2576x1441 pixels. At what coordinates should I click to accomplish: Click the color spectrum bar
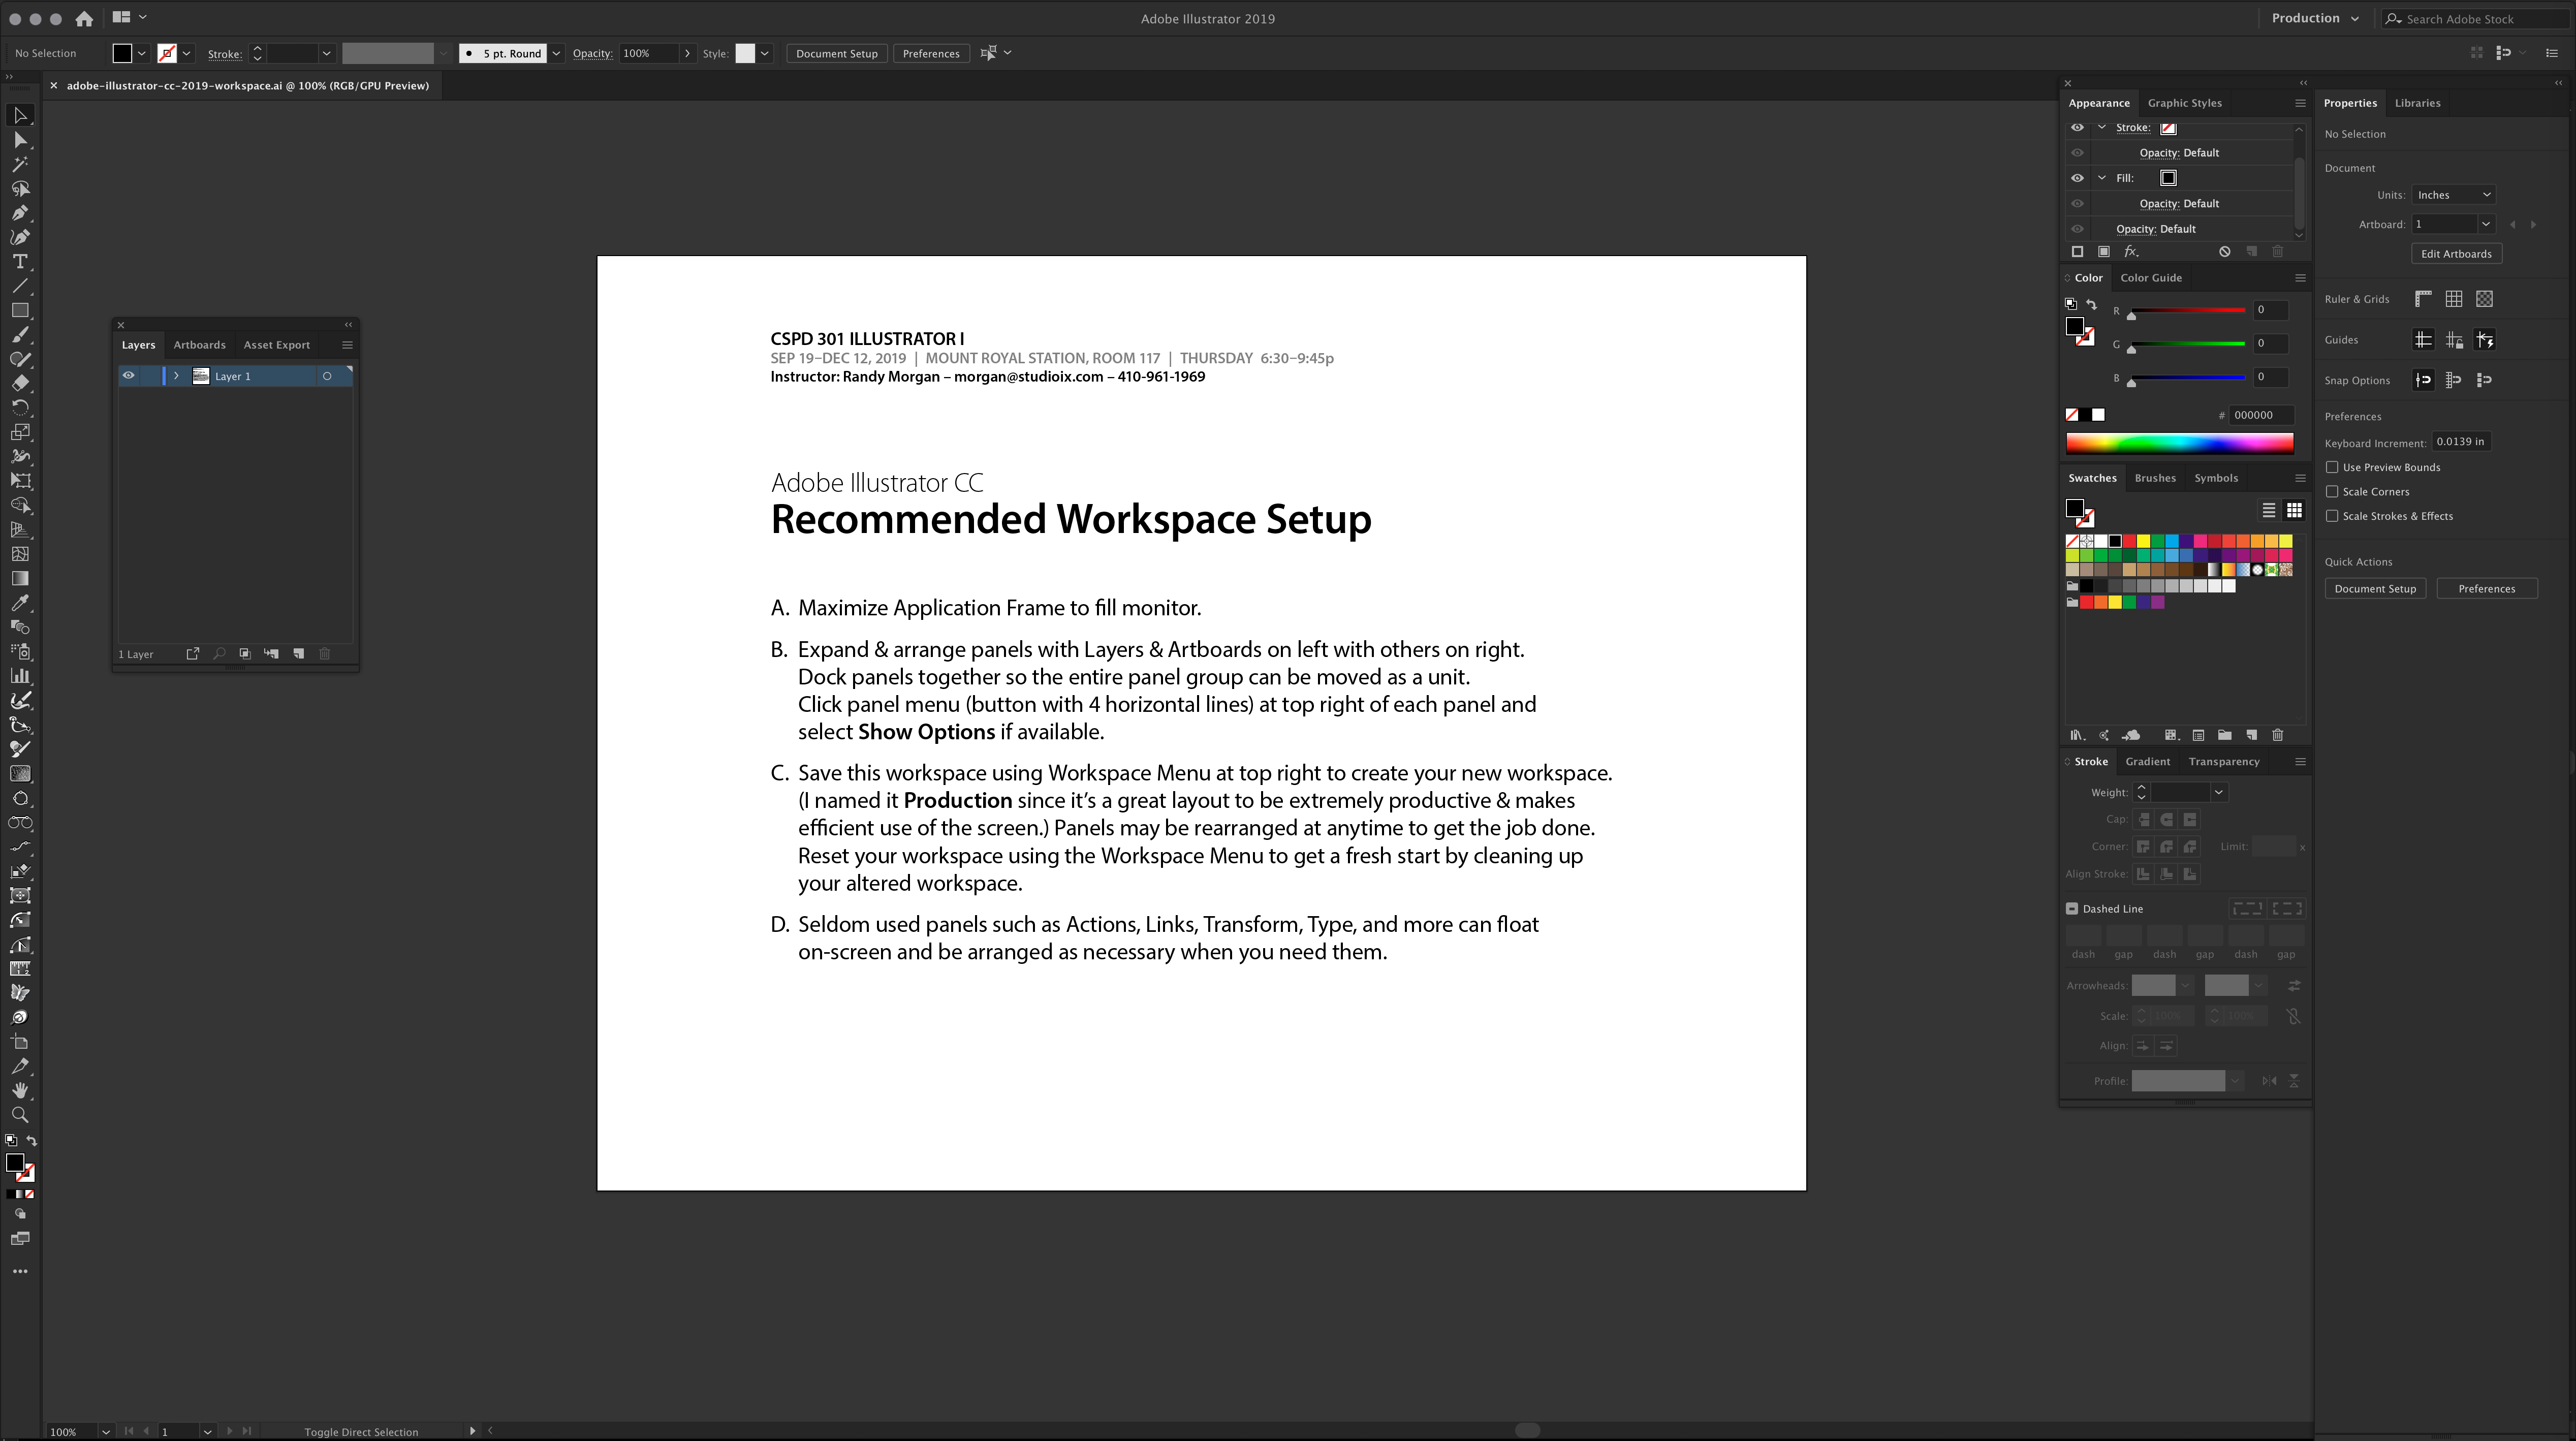click(x=2180, y=443)
